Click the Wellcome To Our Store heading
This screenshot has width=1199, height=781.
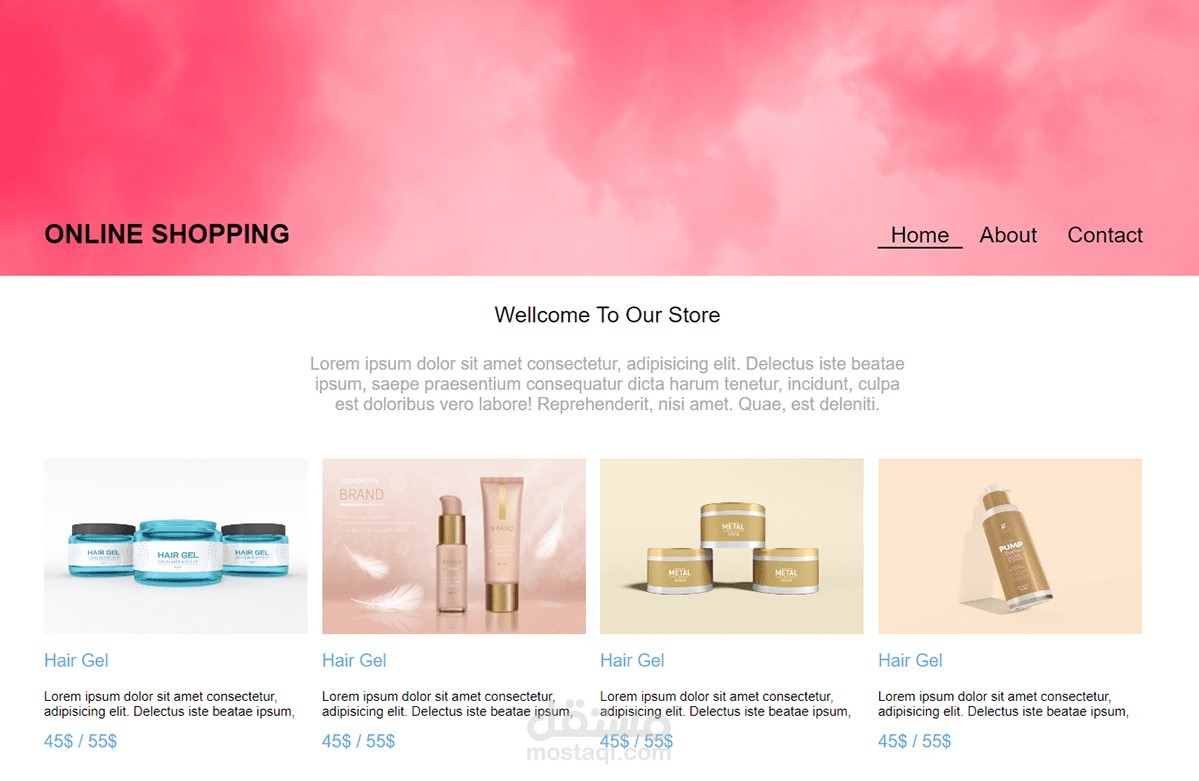point(607,315)
